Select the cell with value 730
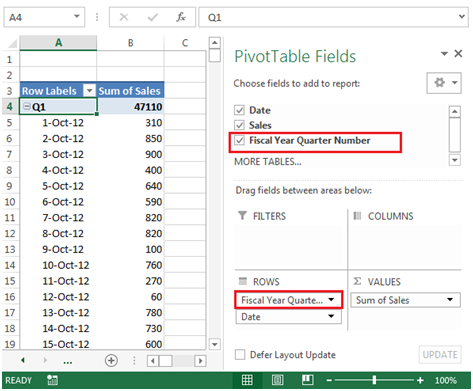Screen dimensions: 473x391 pyautogui.click(x=130, y=328)
